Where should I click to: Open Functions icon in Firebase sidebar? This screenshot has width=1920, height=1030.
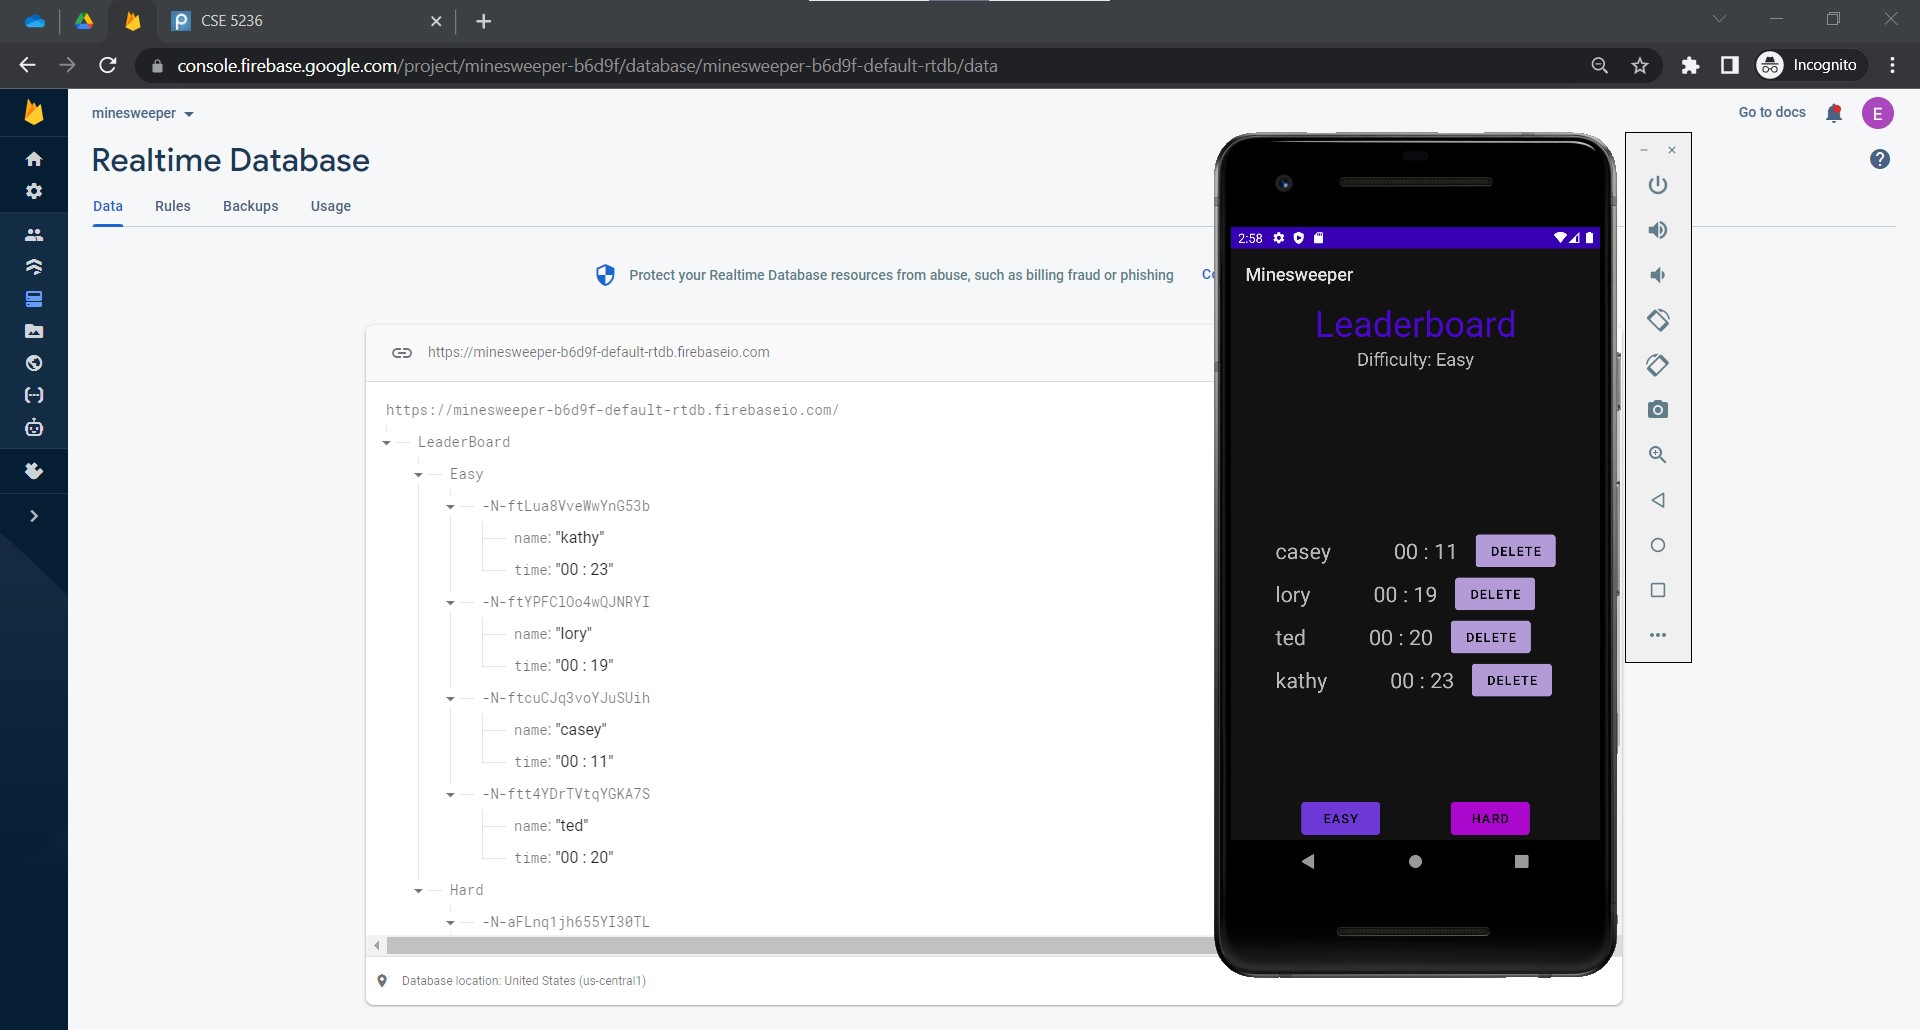(34, 395)
